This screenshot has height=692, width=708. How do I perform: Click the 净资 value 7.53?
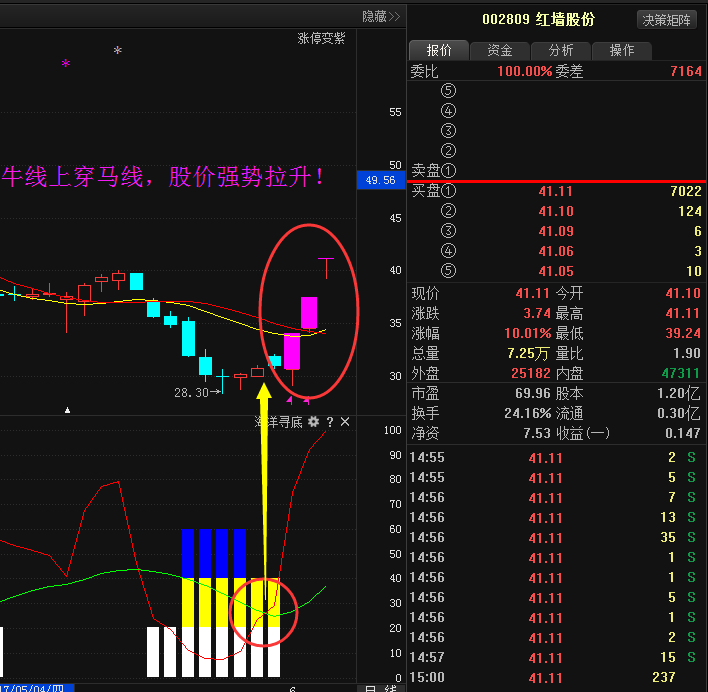537,433
